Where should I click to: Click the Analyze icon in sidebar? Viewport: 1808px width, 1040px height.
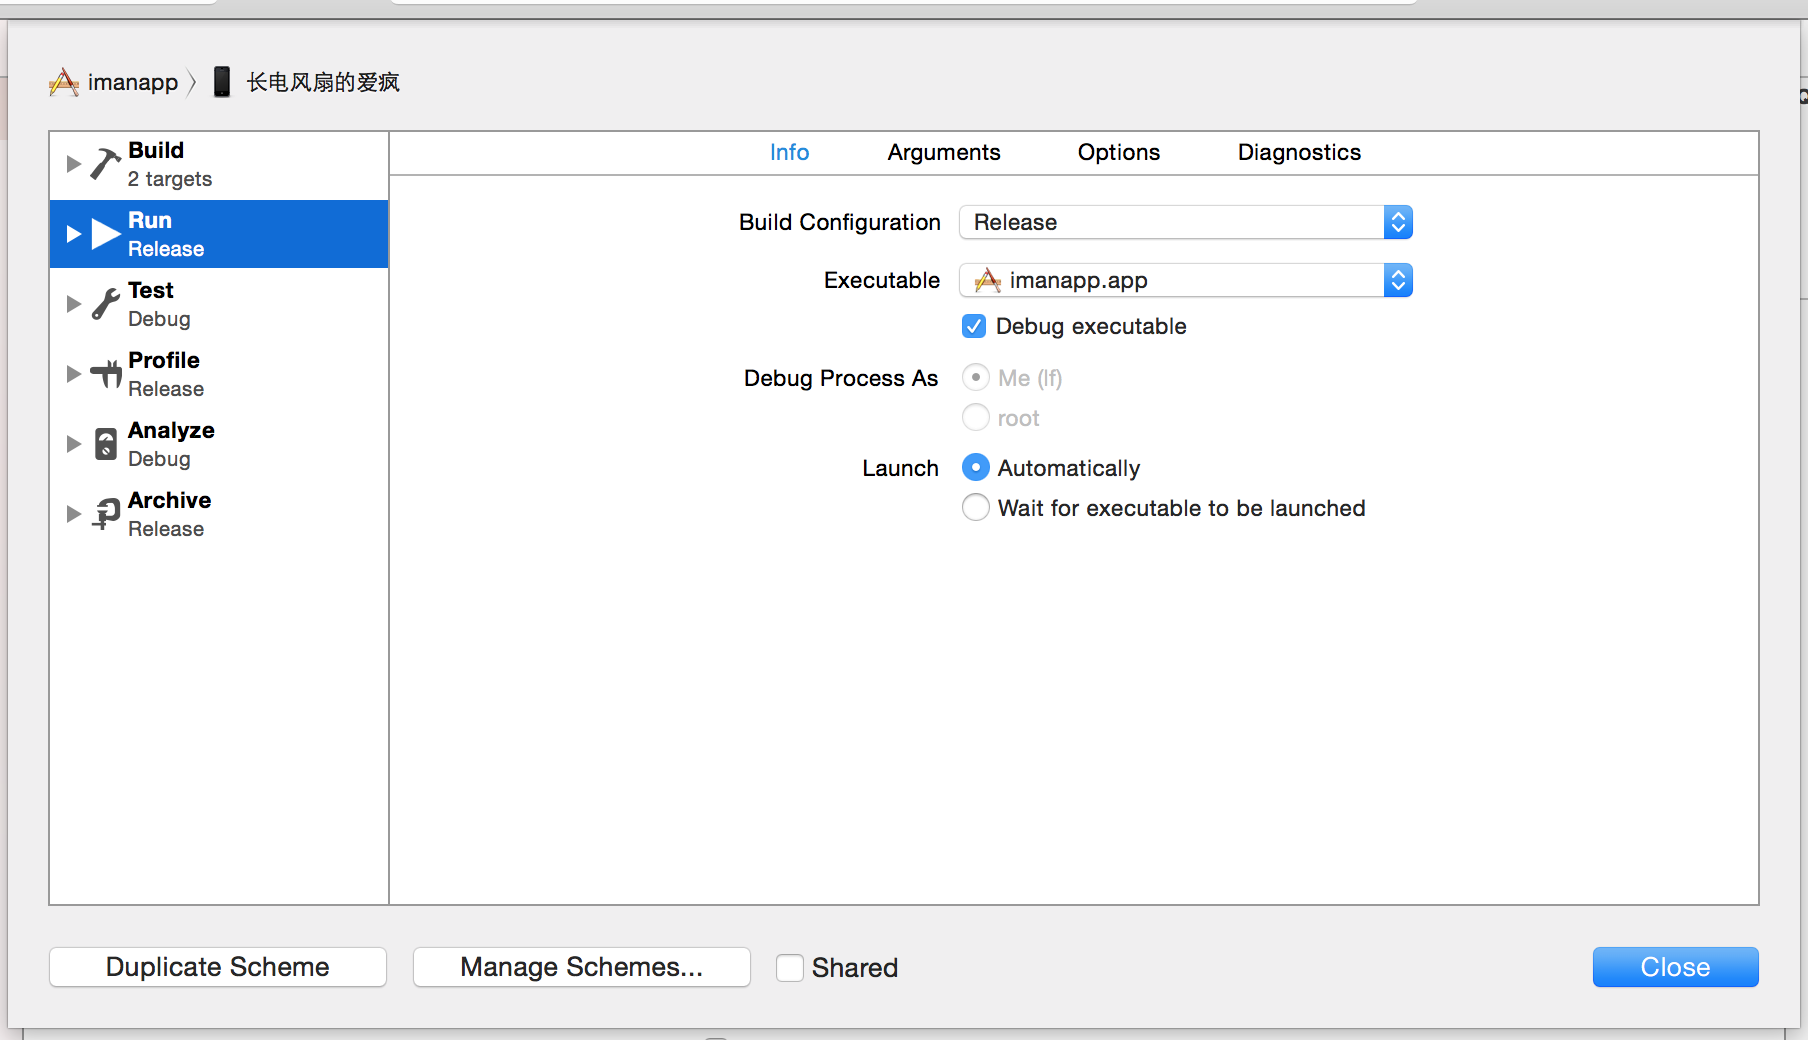pyautogui.click(x=105, y=444)
